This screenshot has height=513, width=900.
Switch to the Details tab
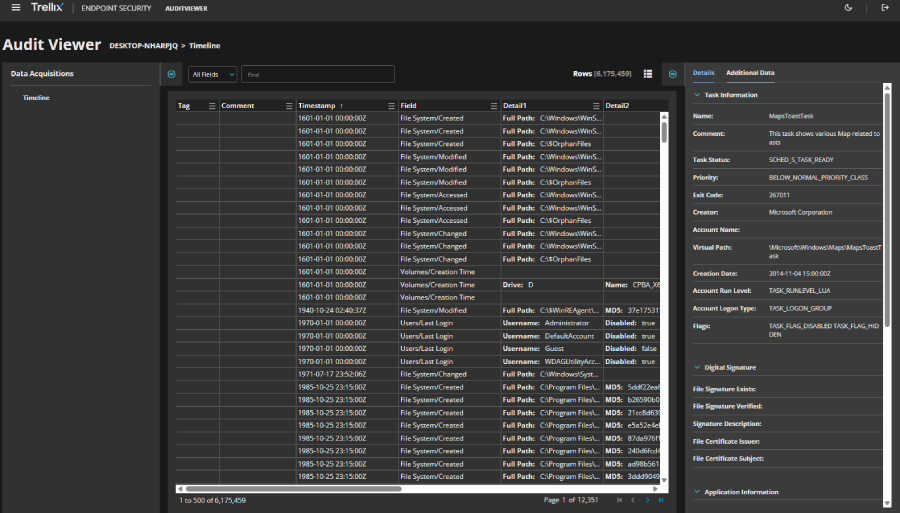(703, 73)
